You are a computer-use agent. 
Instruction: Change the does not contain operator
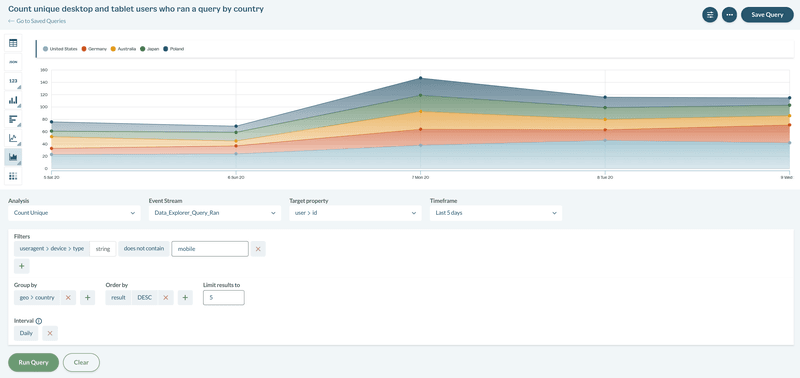click(144, 249)
